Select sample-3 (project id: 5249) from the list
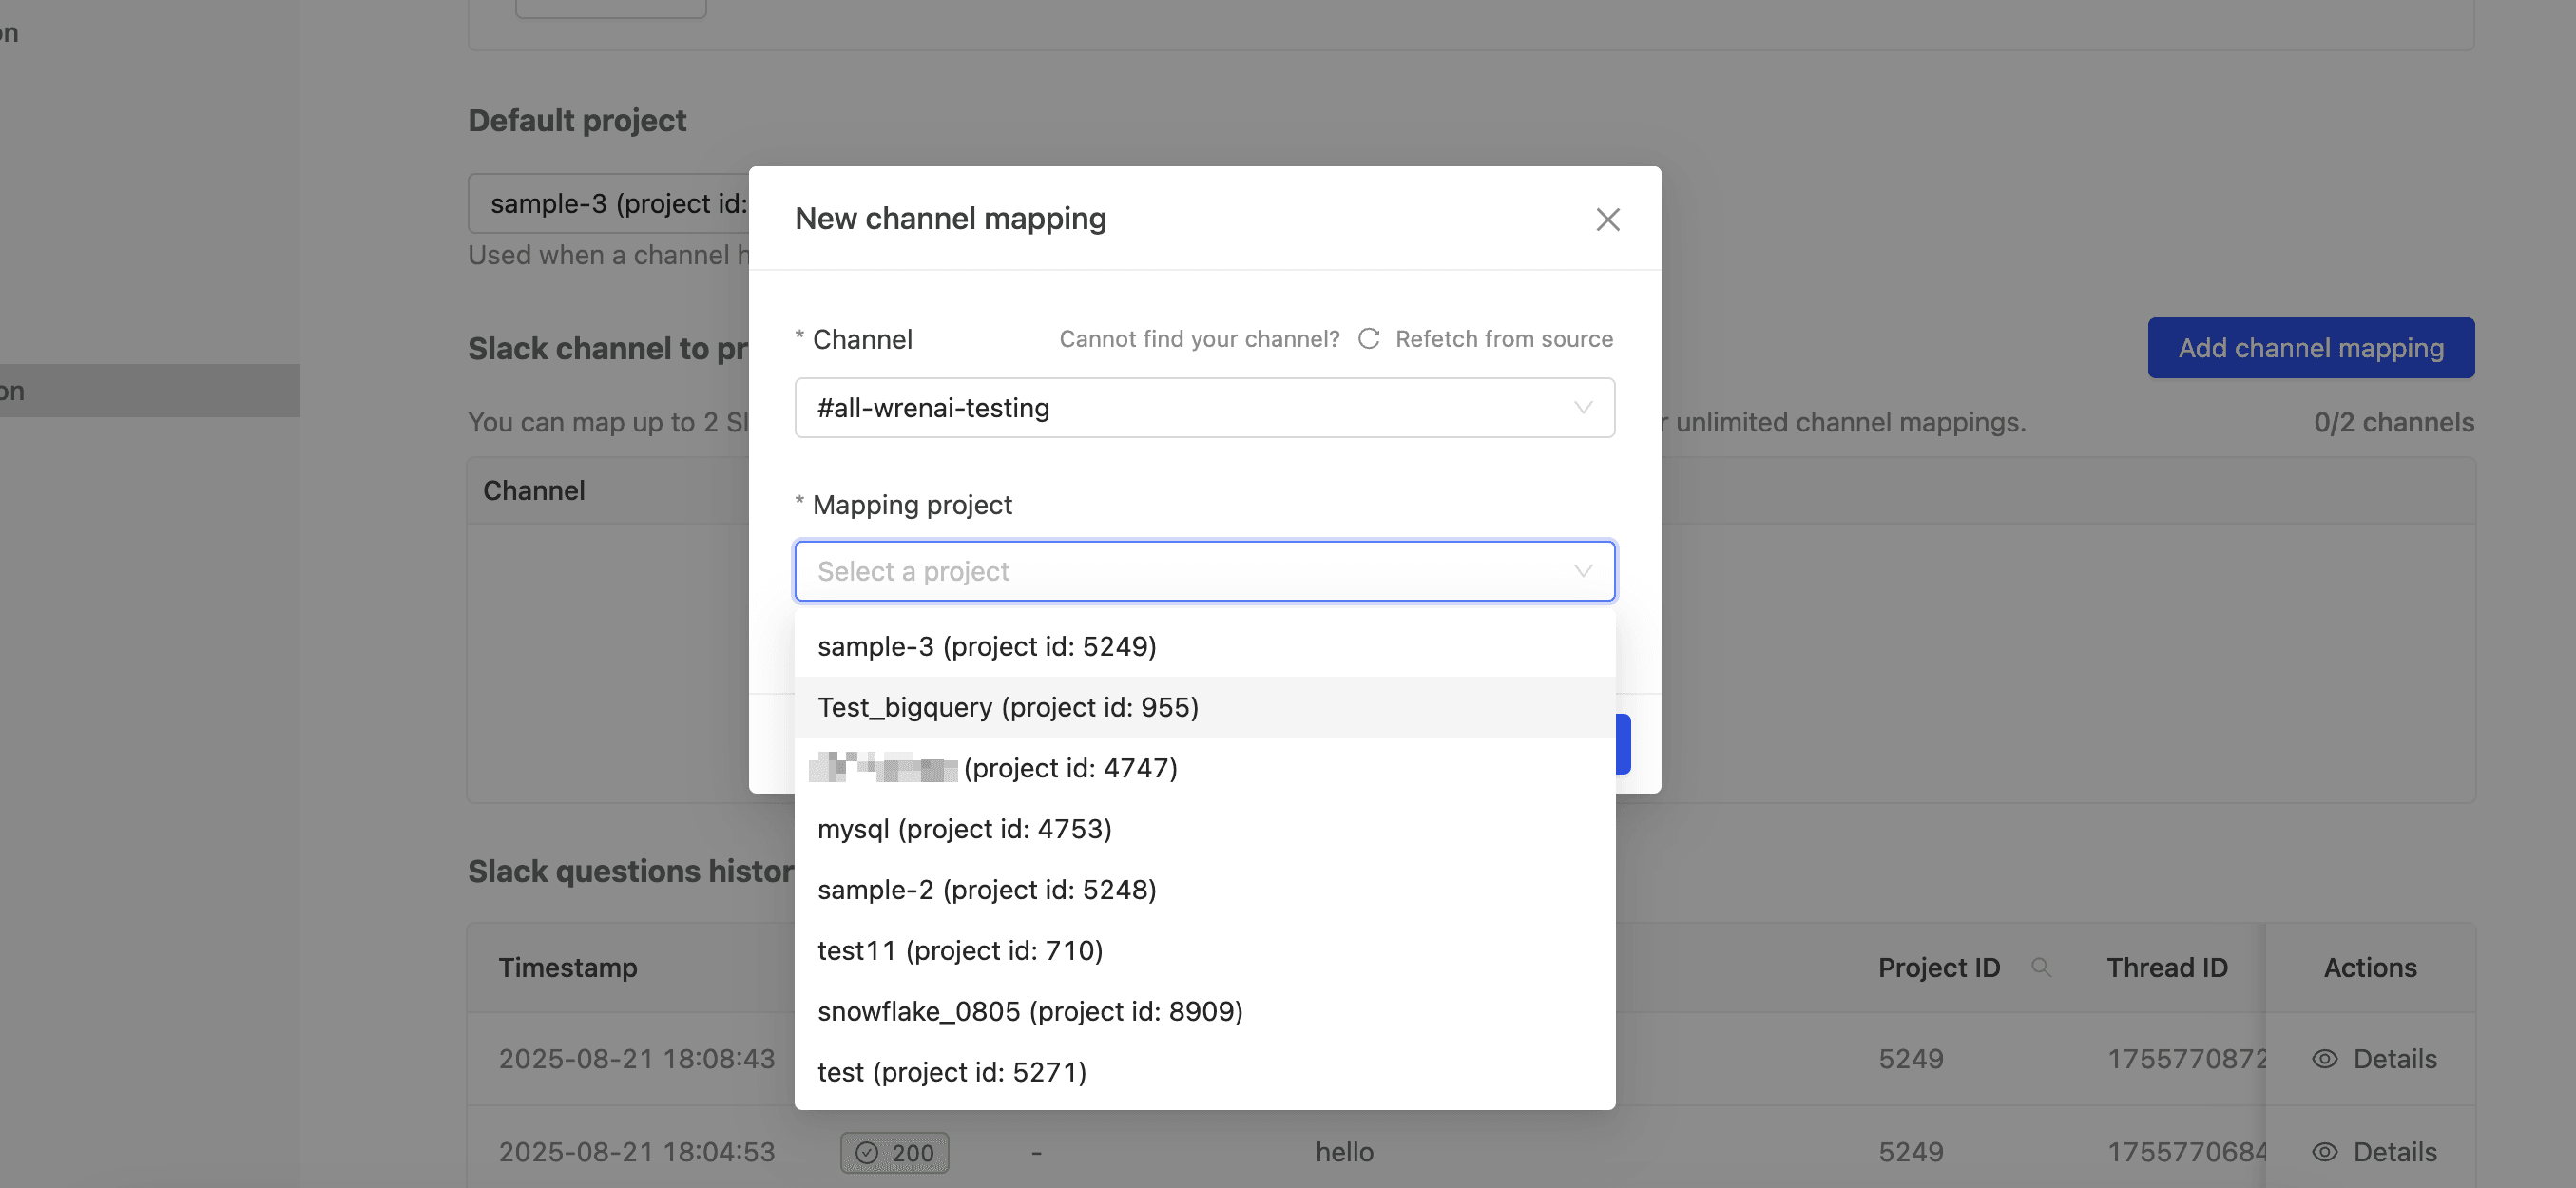2576x1188 pixels. pyautogui.click(x=987, y=646)
